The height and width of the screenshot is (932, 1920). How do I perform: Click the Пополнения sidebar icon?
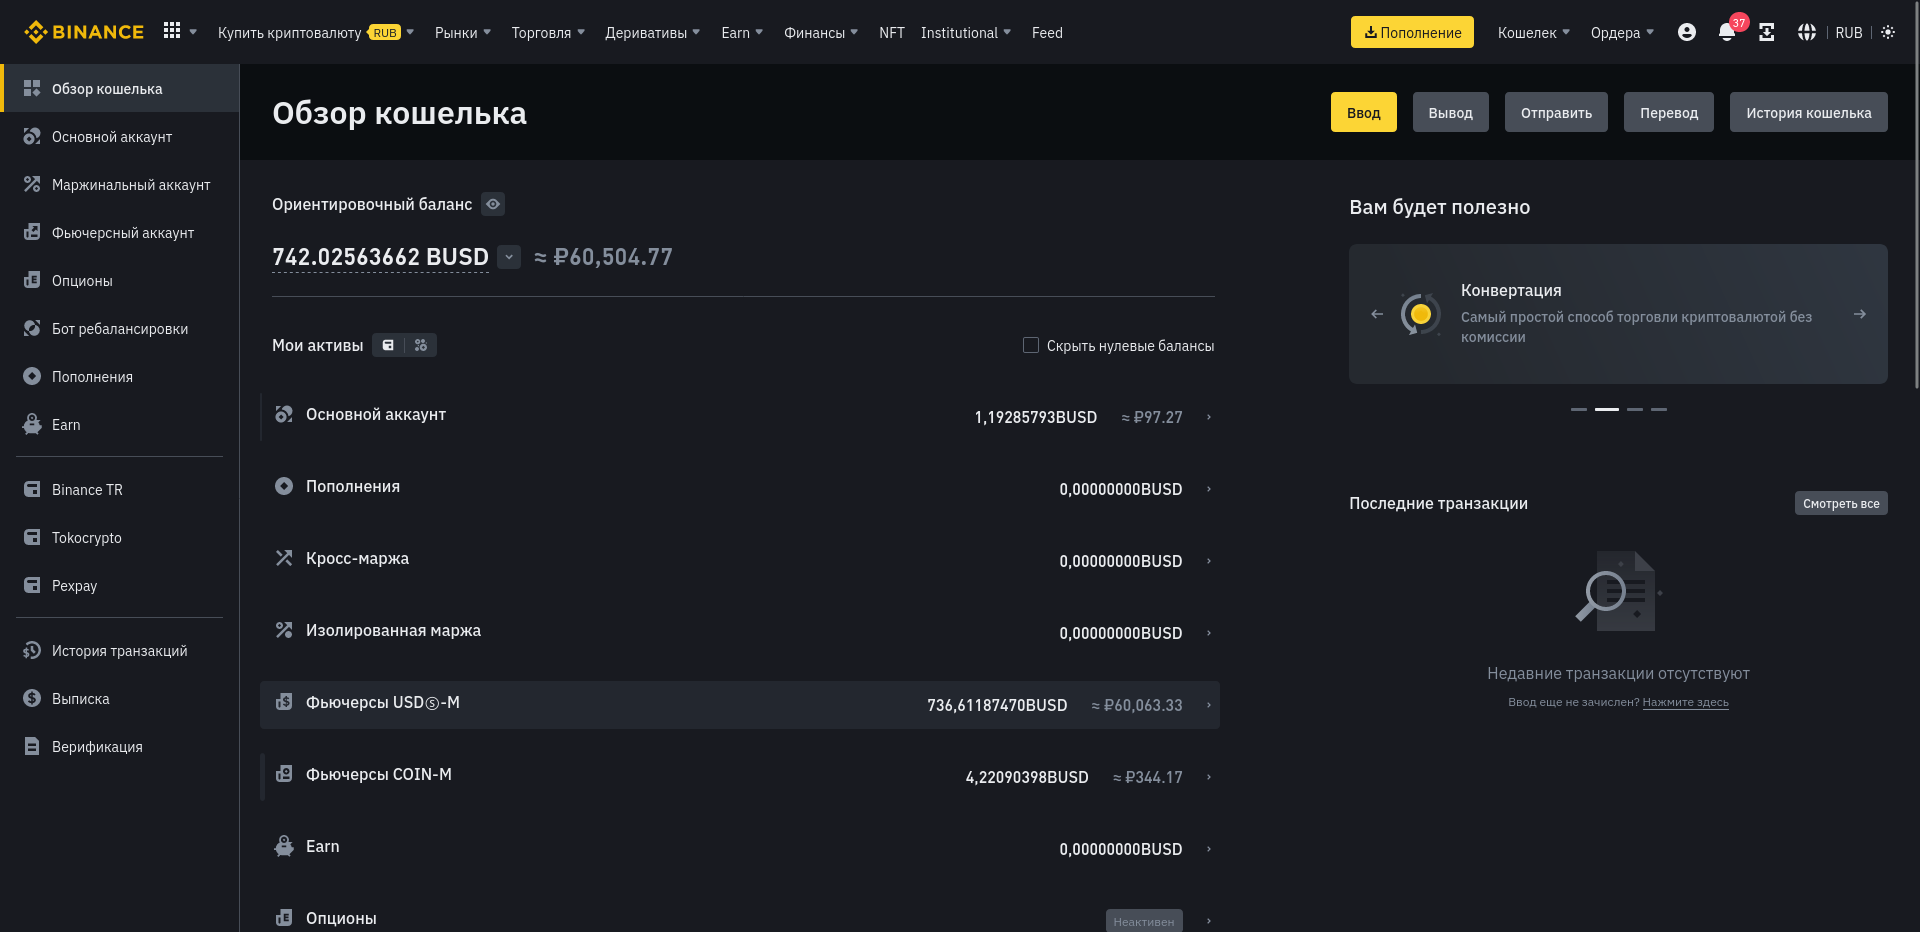pyautogui.click(x=32, y=376)
